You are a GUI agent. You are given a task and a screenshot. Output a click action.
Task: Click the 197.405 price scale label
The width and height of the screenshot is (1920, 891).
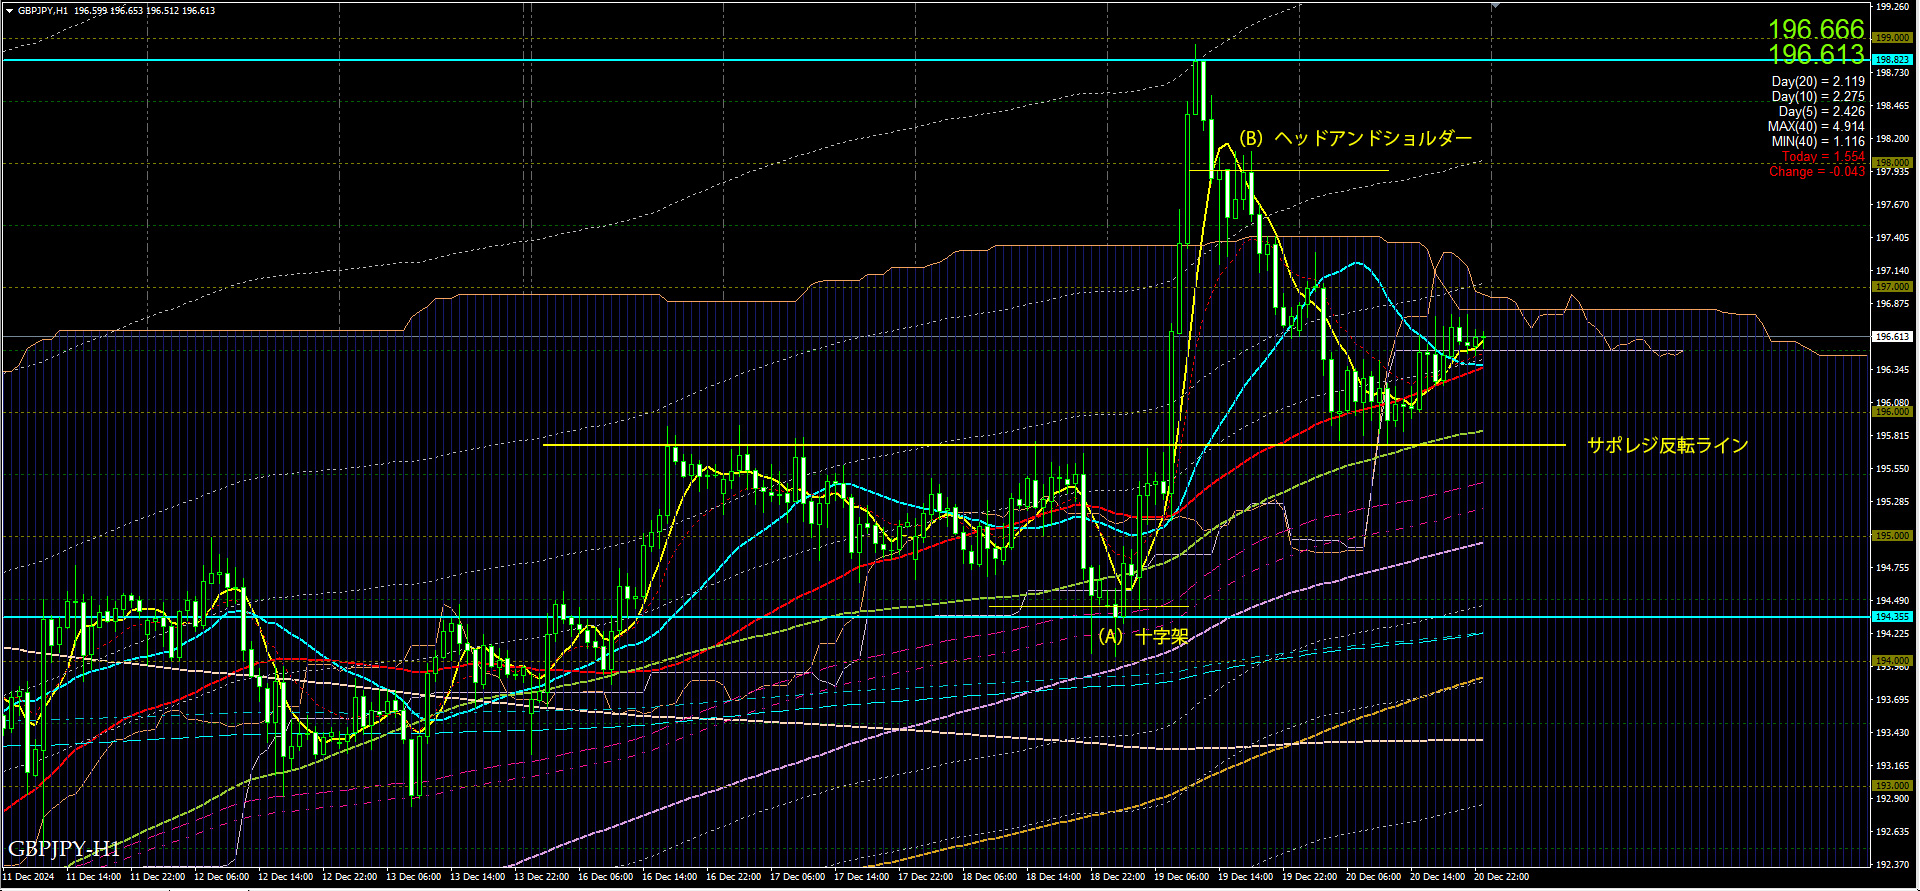pos(1892,237)
